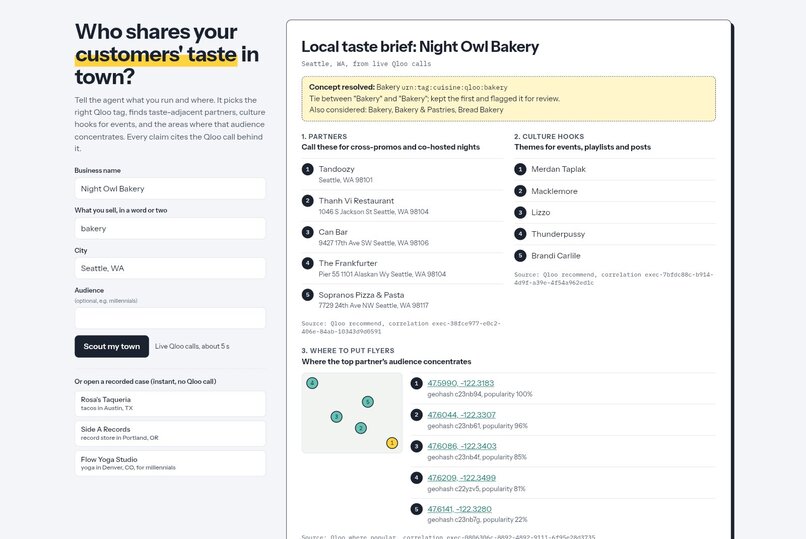Open coordinates link 47.5990, -122.3183
The width and height of the screenshot is (806, 539).
pyautogui.click(x=461, y=383)
